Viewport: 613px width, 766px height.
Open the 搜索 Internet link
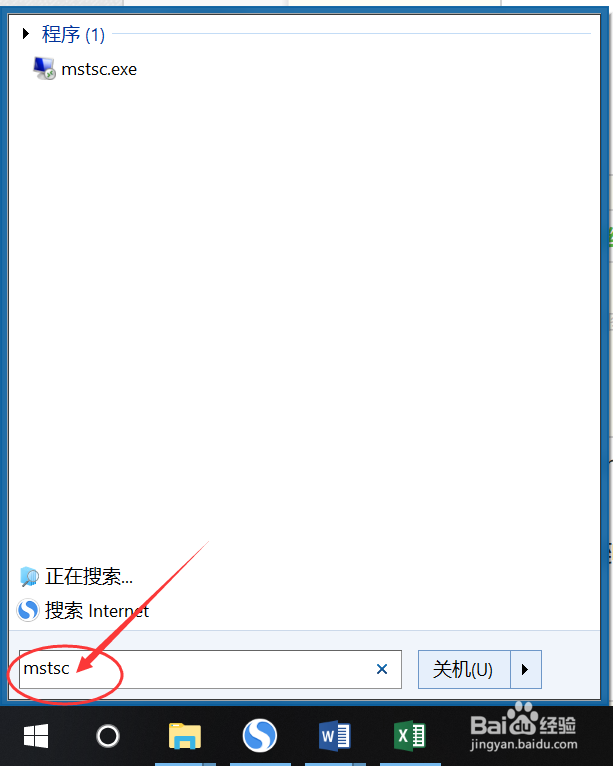tap(97, 611)
